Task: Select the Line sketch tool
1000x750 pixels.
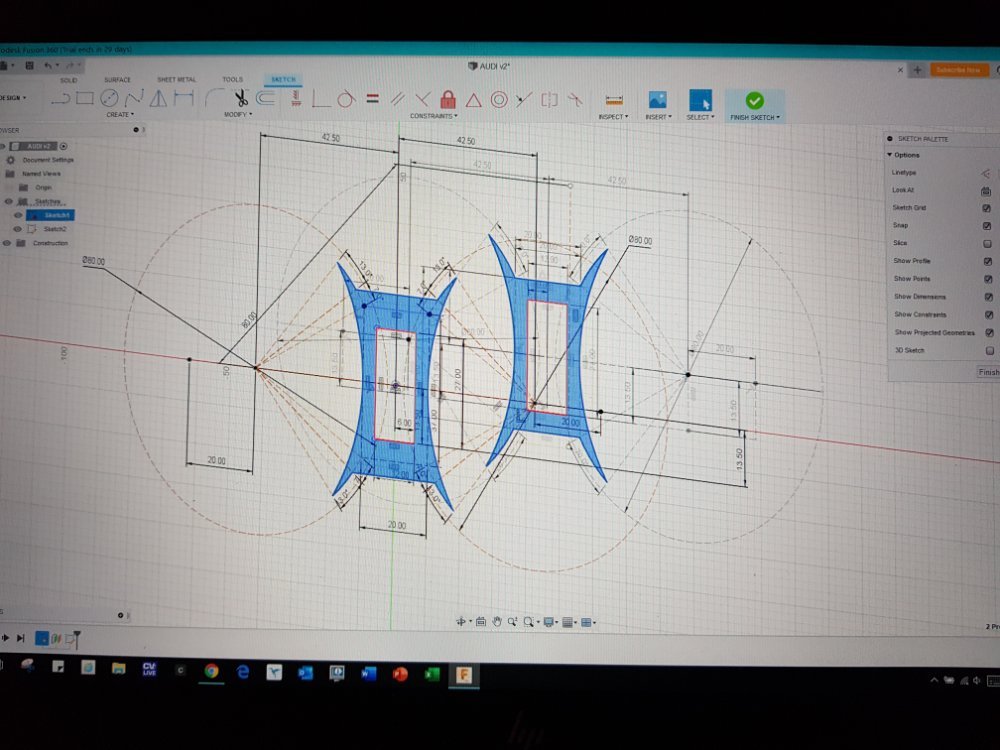Action: click(x=61, y=98)
